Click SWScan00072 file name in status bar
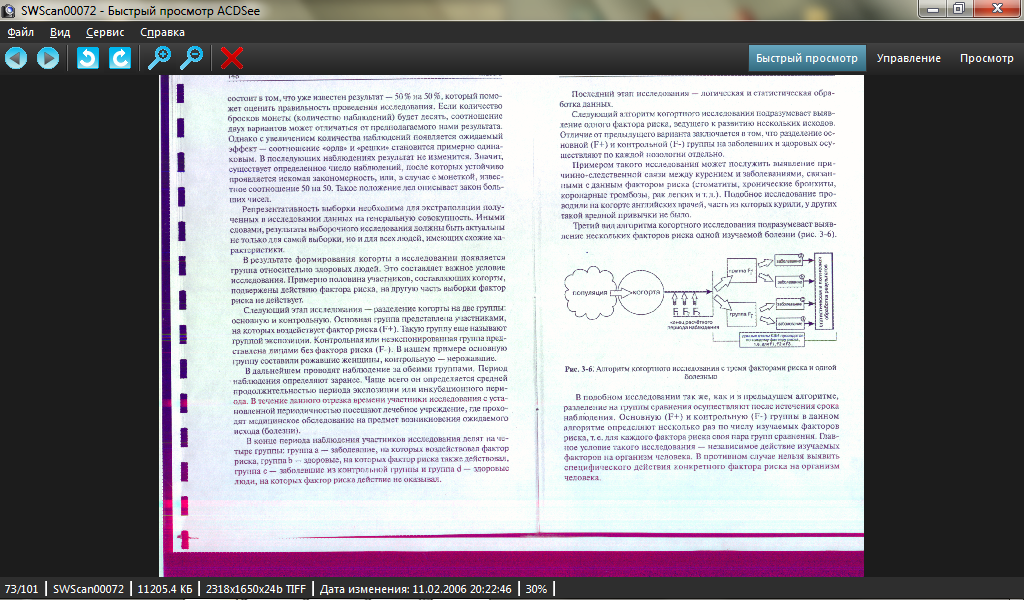Image resolution: width=1024 pixels, height=600 pixels. click(x=88, y=589)
